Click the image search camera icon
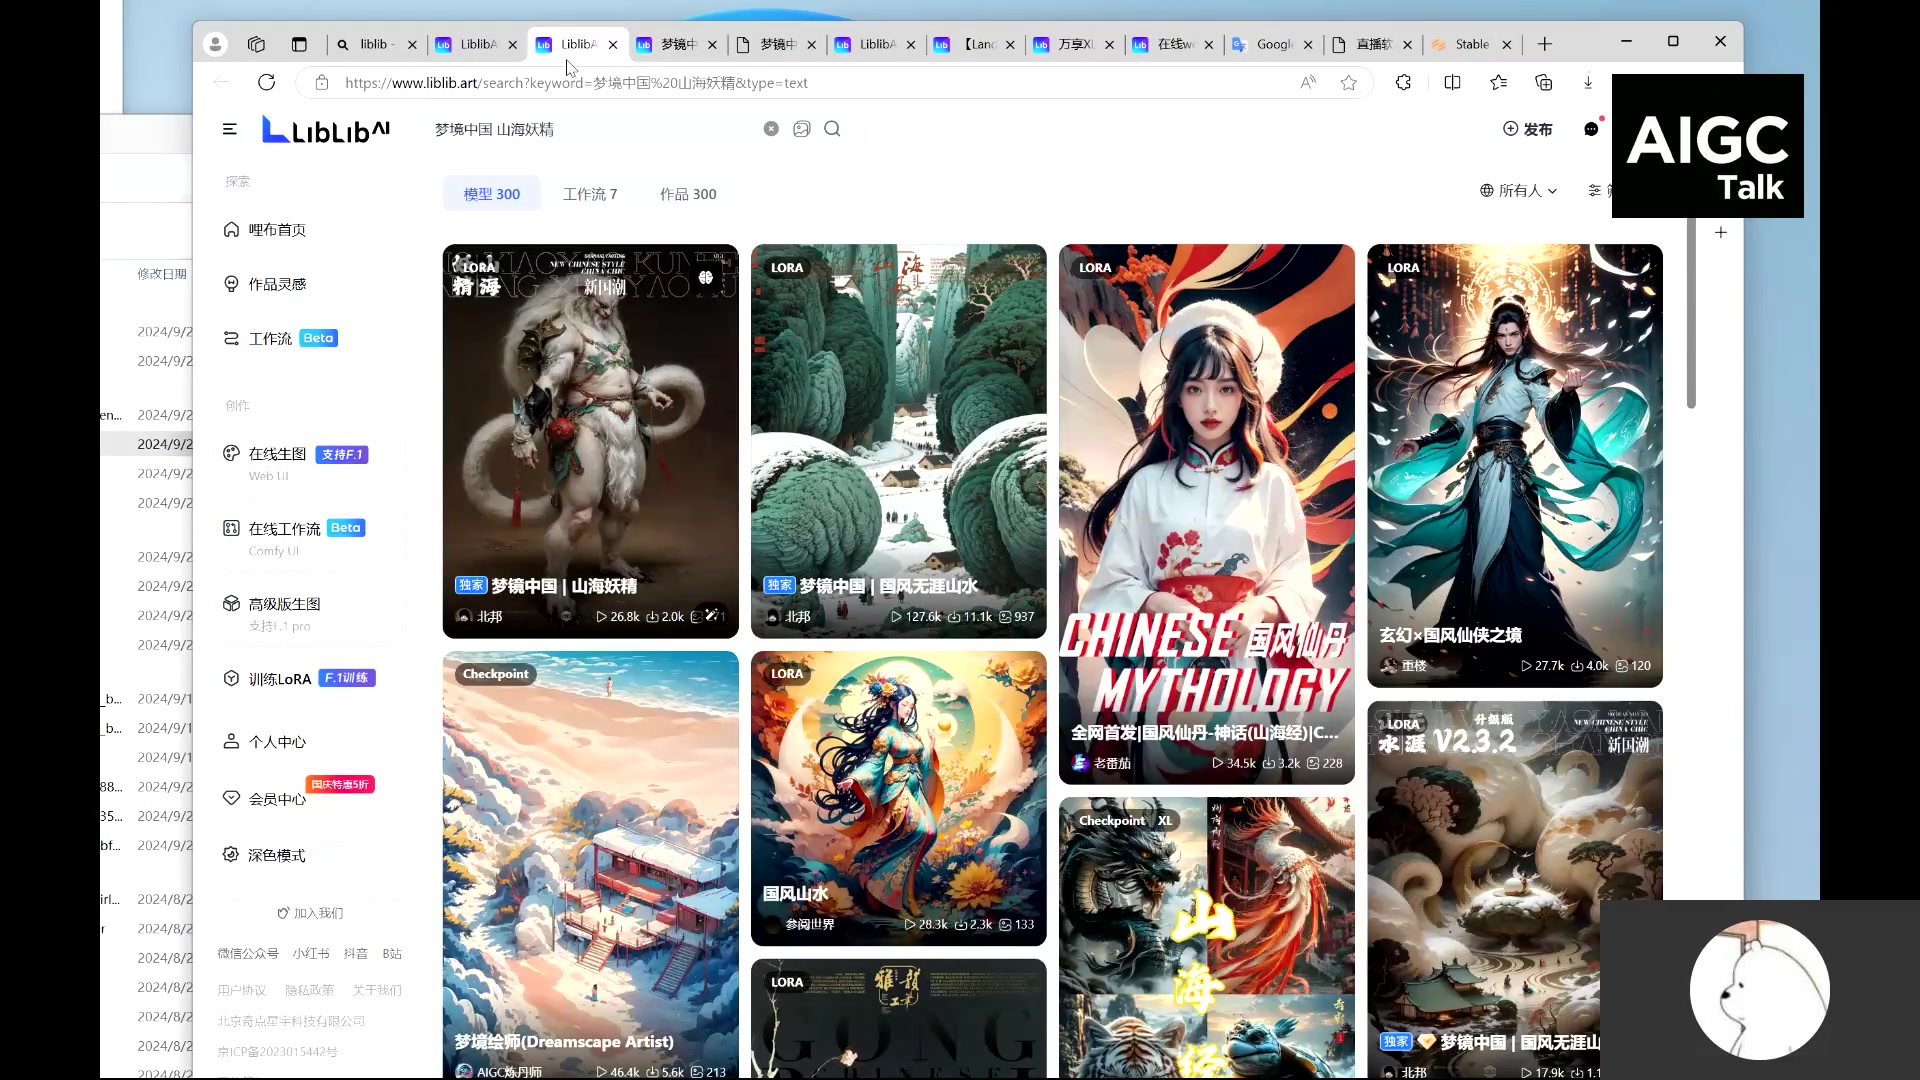The image size is (1920, 1080). click(x=802, y=129)
